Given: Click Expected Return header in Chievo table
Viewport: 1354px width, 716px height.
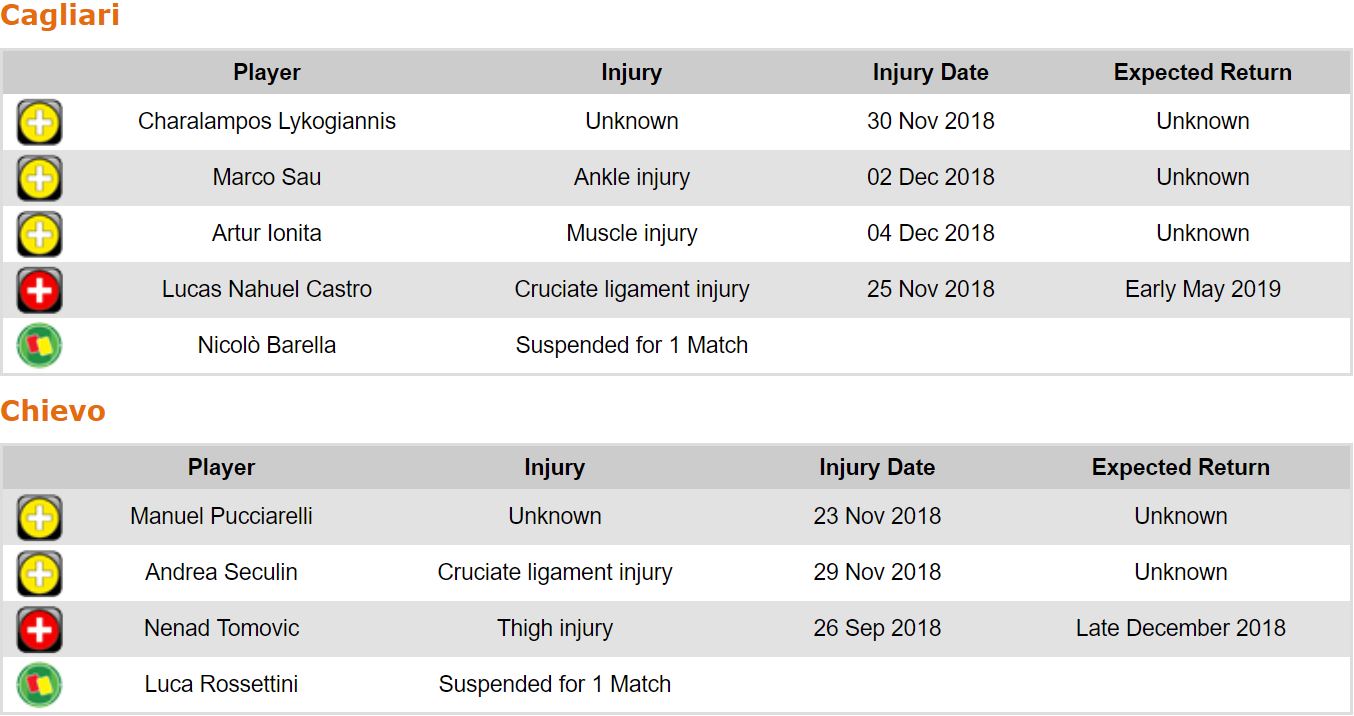Looking at the screenshot, I should [x=1180, y=467].
